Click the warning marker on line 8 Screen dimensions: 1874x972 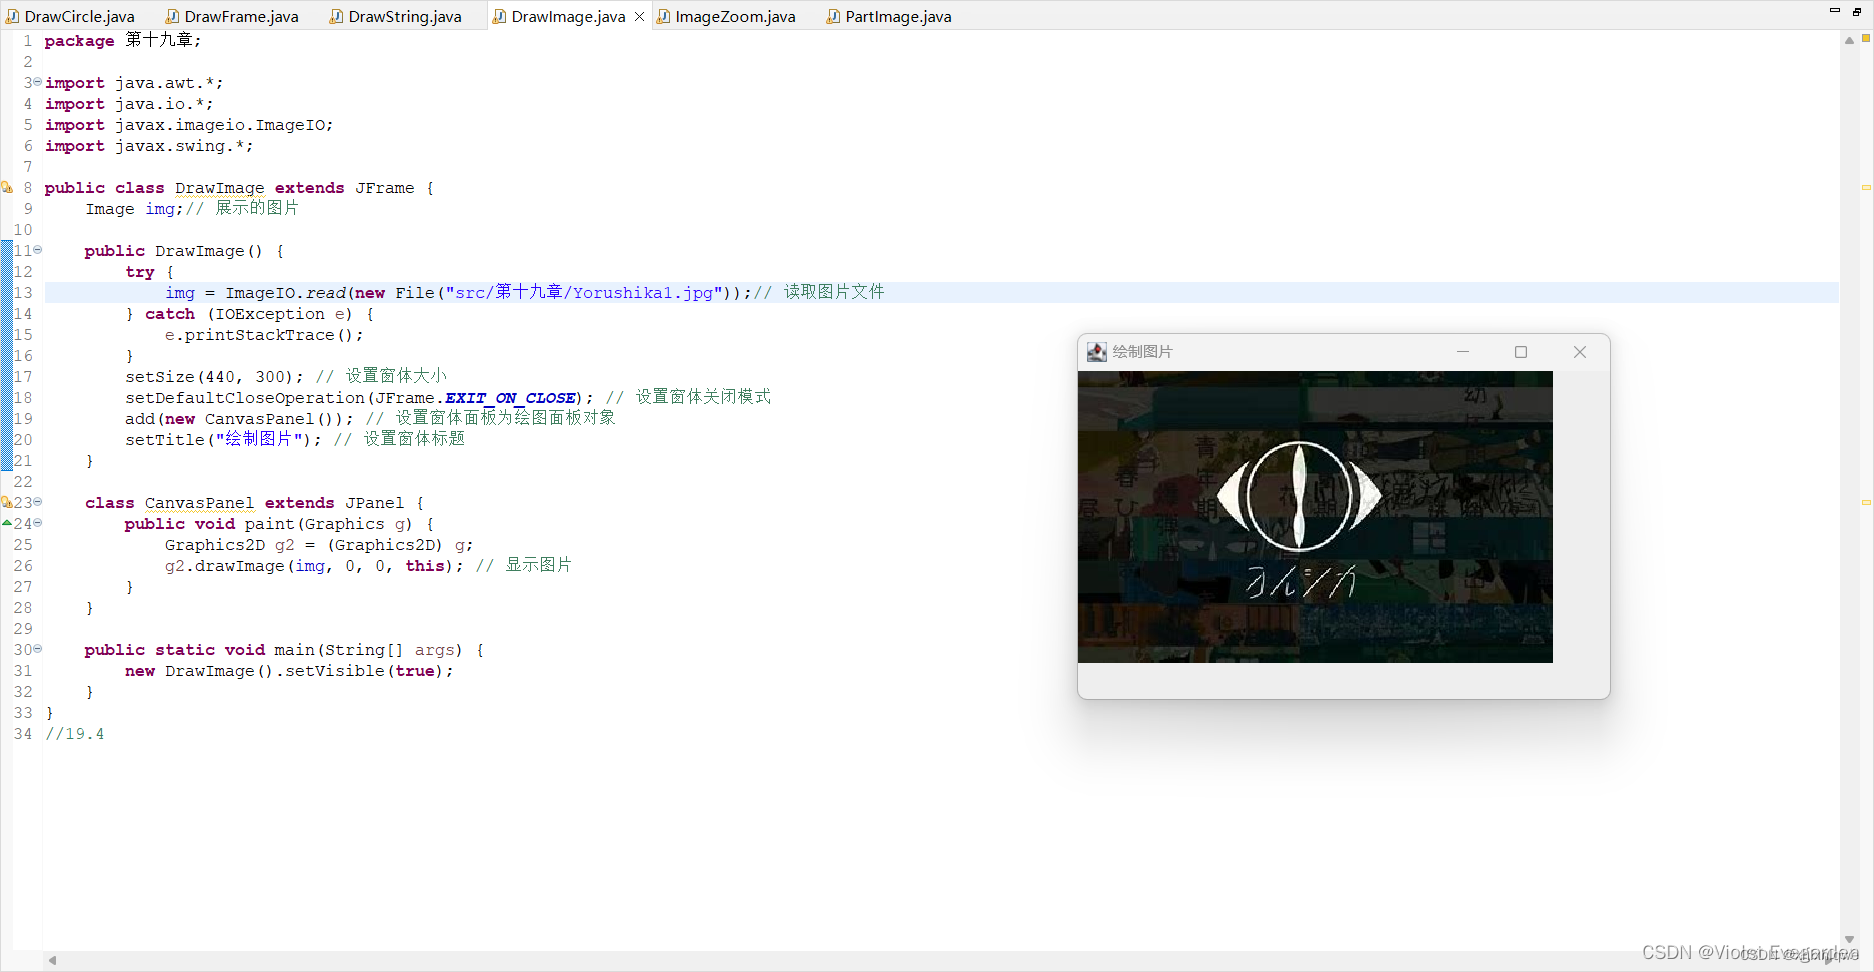pyautogui.click(x=7, y=188)
